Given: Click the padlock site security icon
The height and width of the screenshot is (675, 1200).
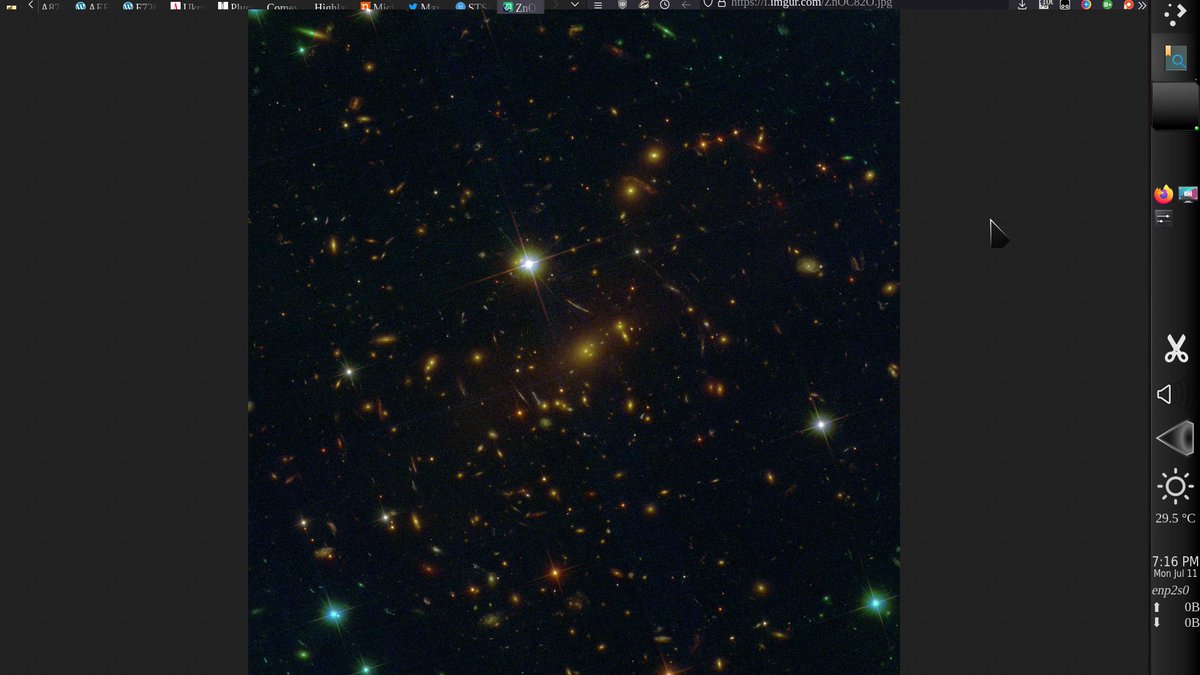Looking at the screenshot, I should tap(721, 4).
